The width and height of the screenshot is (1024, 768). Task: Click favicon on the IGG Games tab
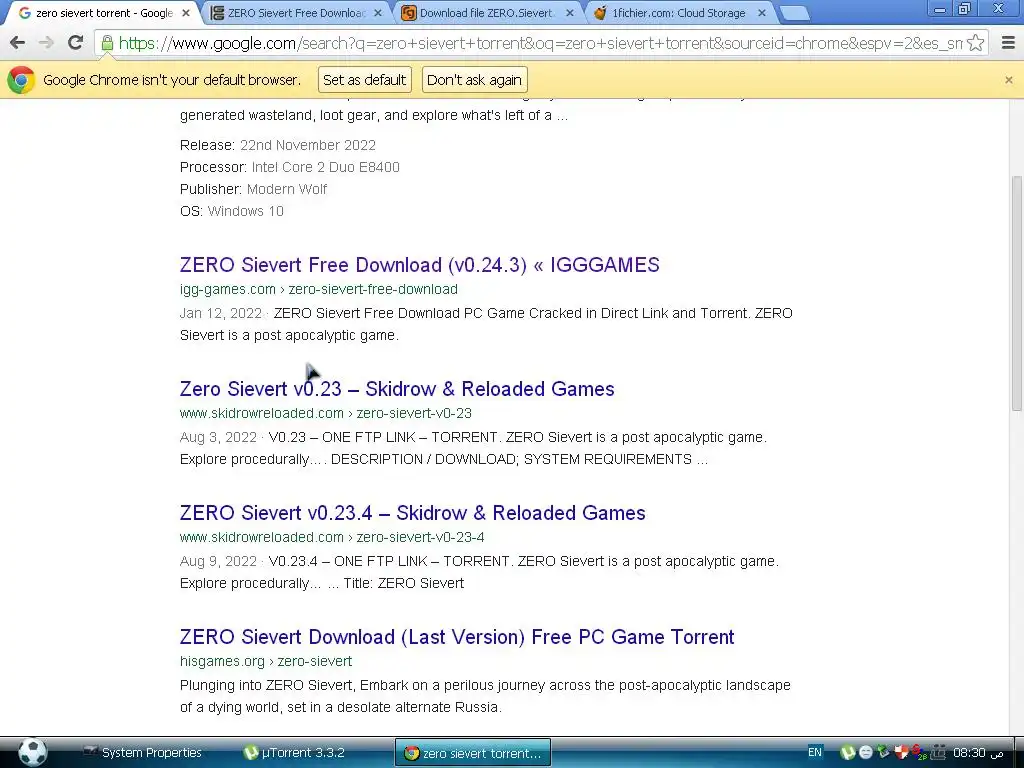click(x=217, y=13)
